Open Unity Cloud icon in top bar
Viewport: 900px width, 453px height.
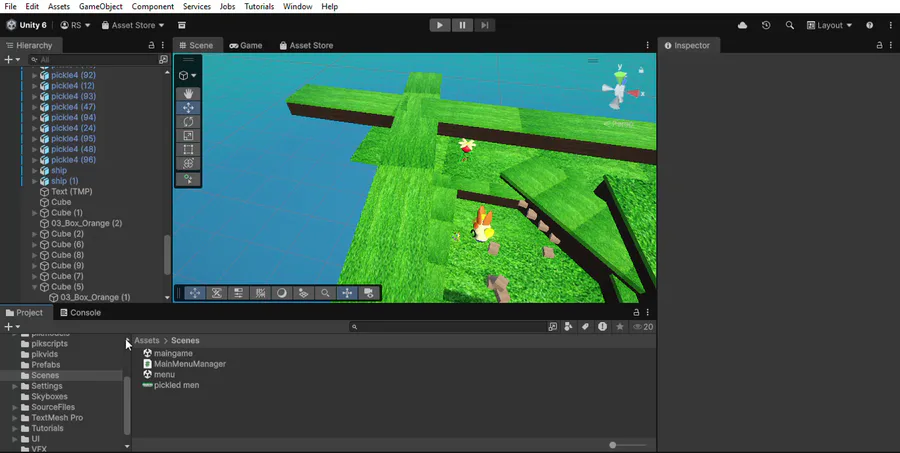[742, 25]
